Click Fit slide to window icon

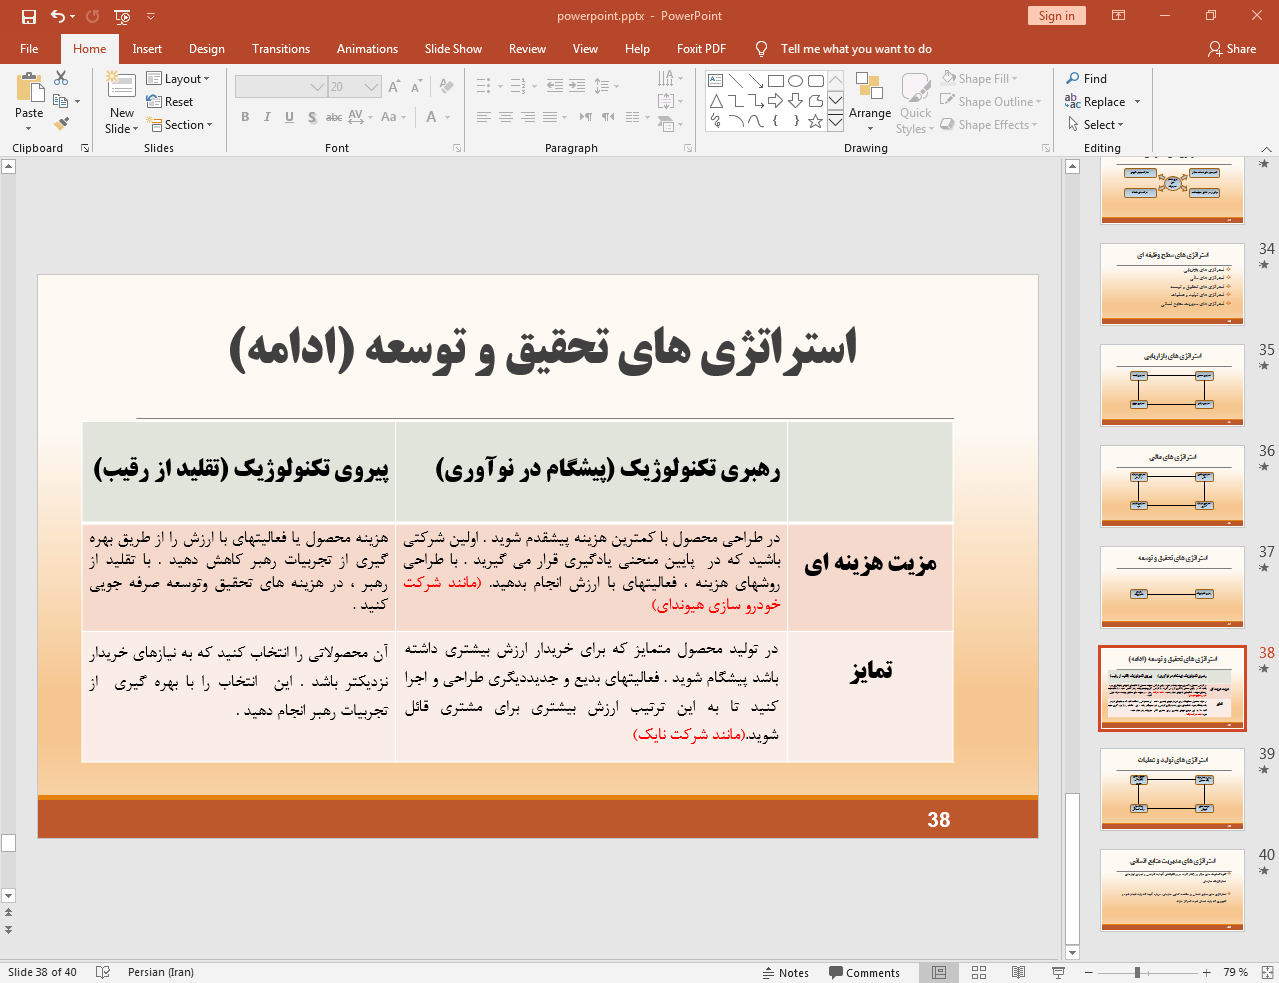point(1266,972)
